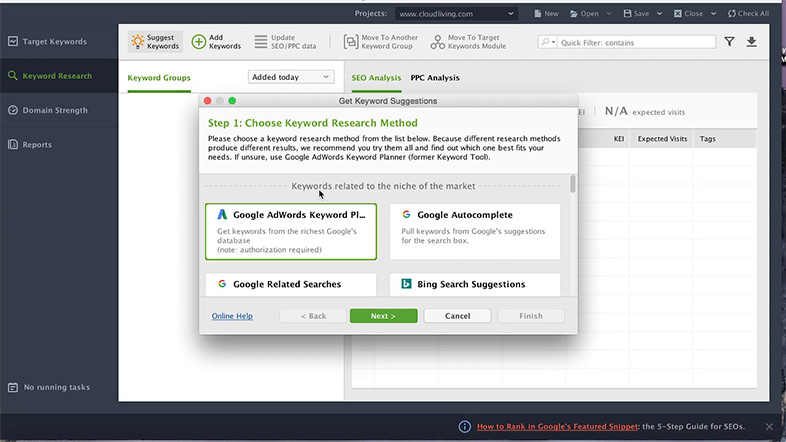
Task: Click the green zoom button of dialog
Action: 232,101
